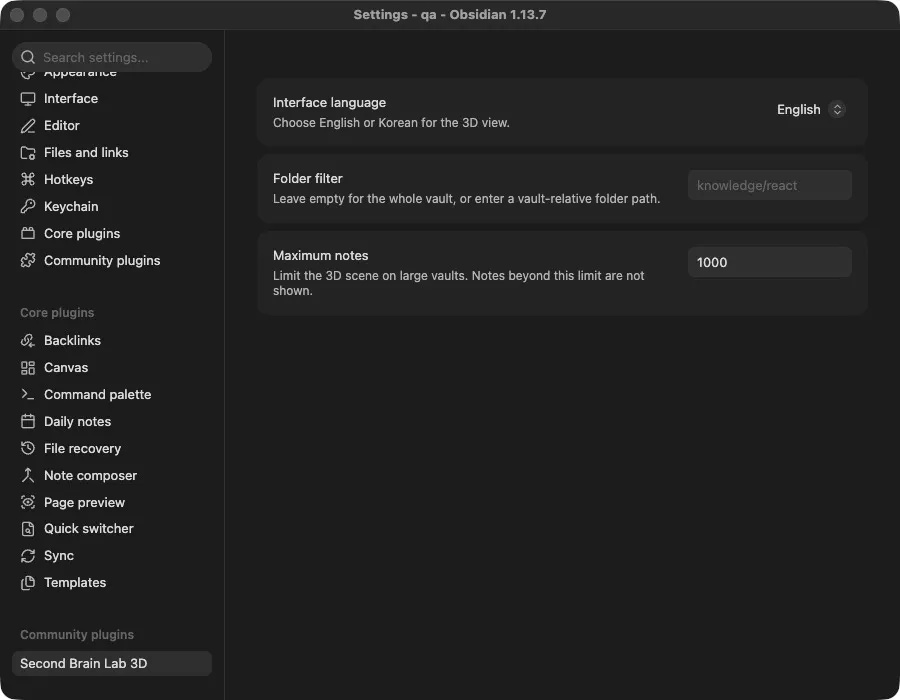Open Community plugins settings

(112, 260)
